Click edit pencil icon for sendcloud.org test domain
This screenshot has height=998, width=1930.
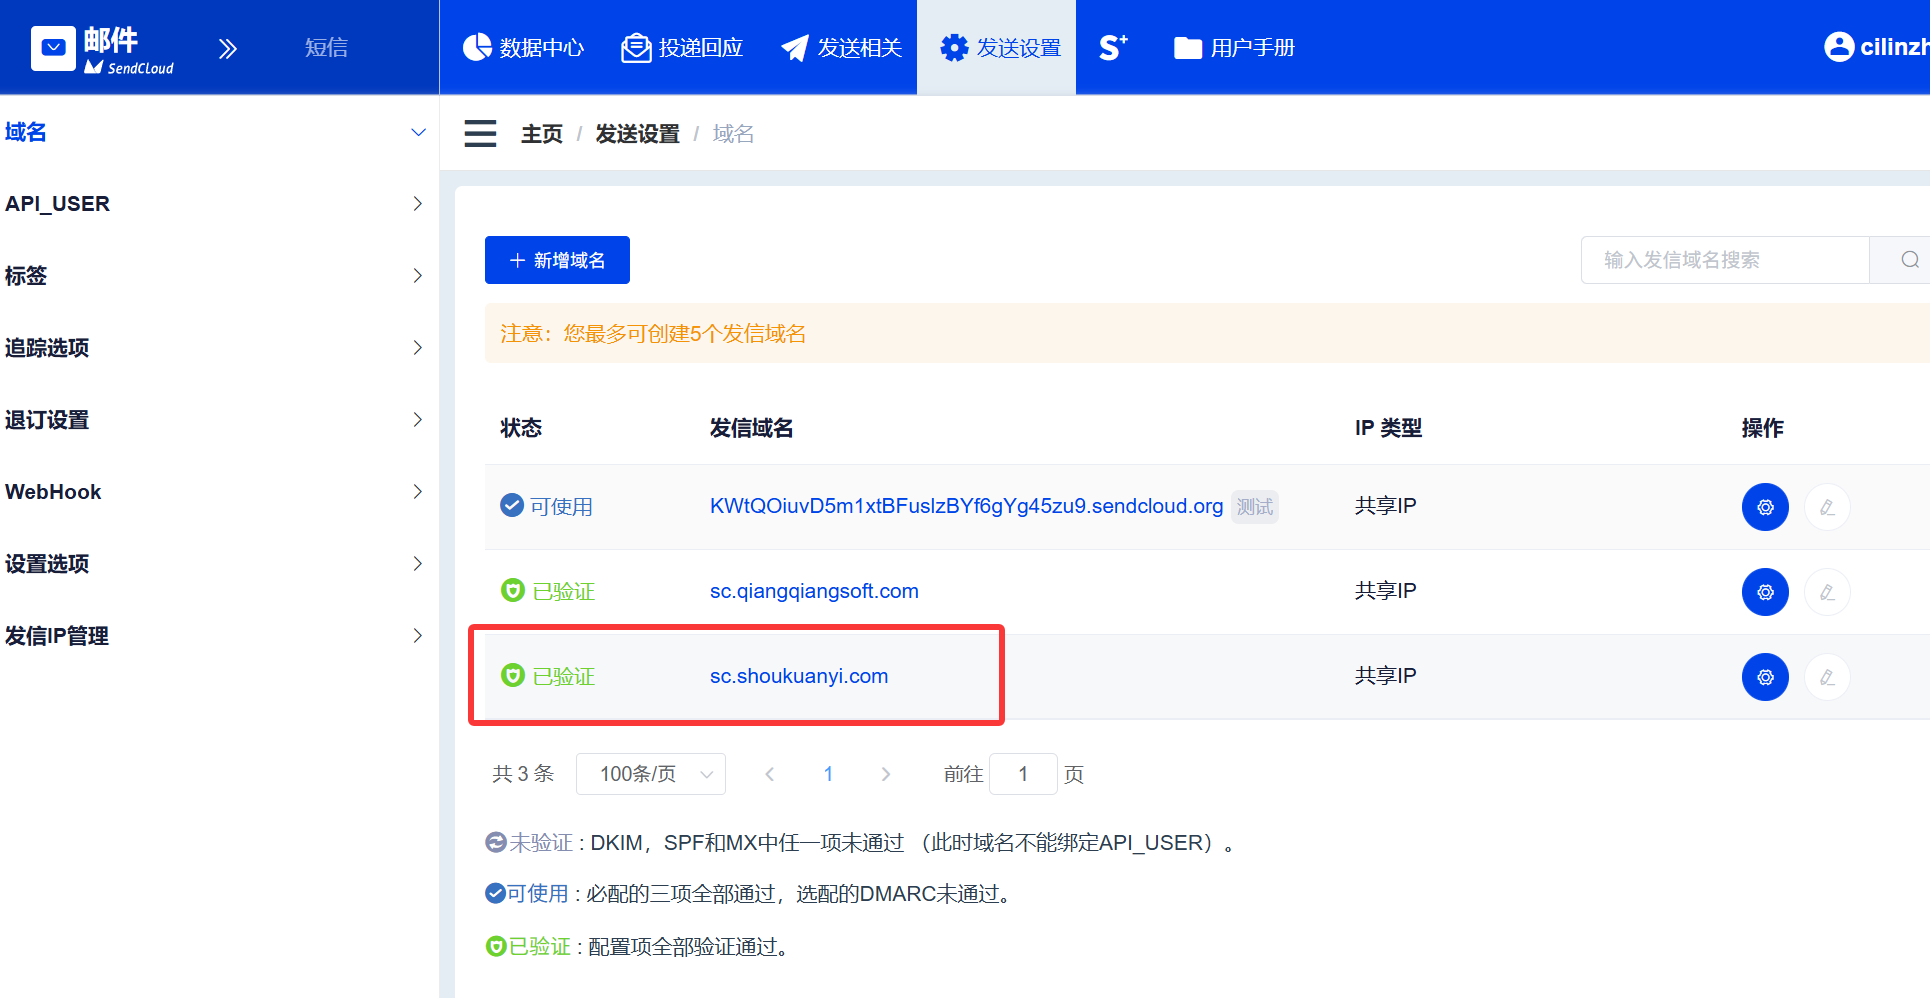(x=1827, y=507)
